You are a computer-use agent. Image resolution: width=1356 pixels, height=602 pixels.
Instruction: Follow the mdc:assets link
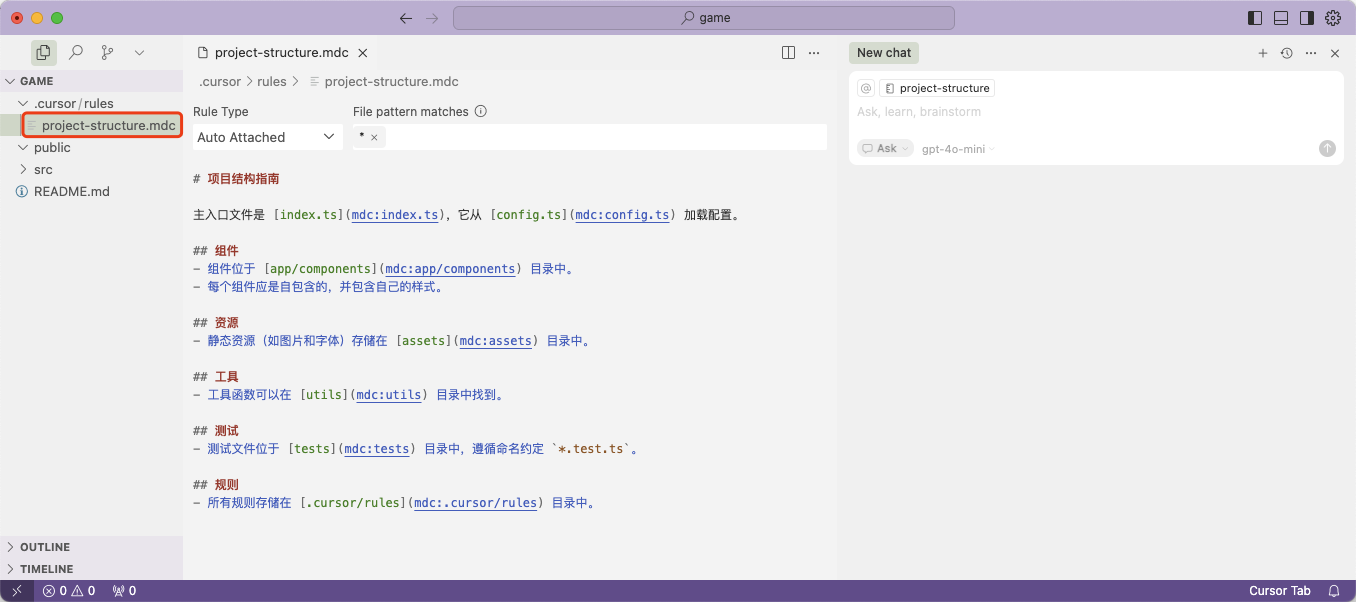coord(494,341)
